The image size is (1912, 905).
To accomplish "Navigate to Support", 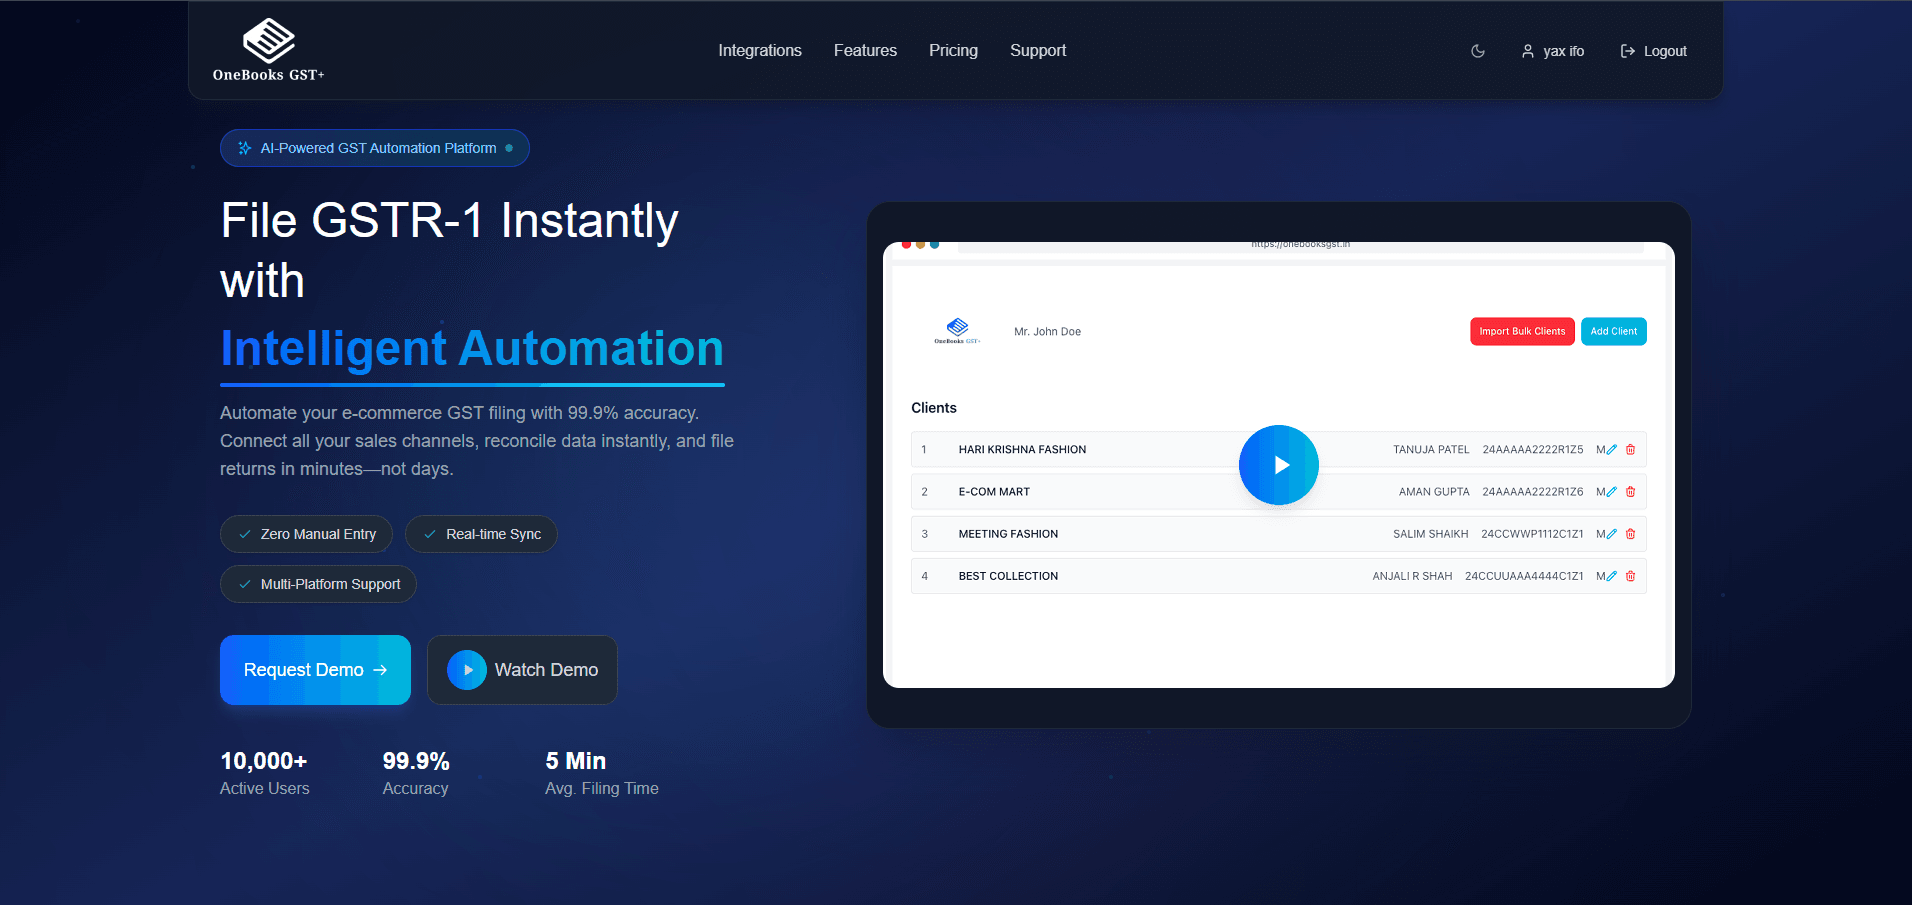I will click(1037, 51).
